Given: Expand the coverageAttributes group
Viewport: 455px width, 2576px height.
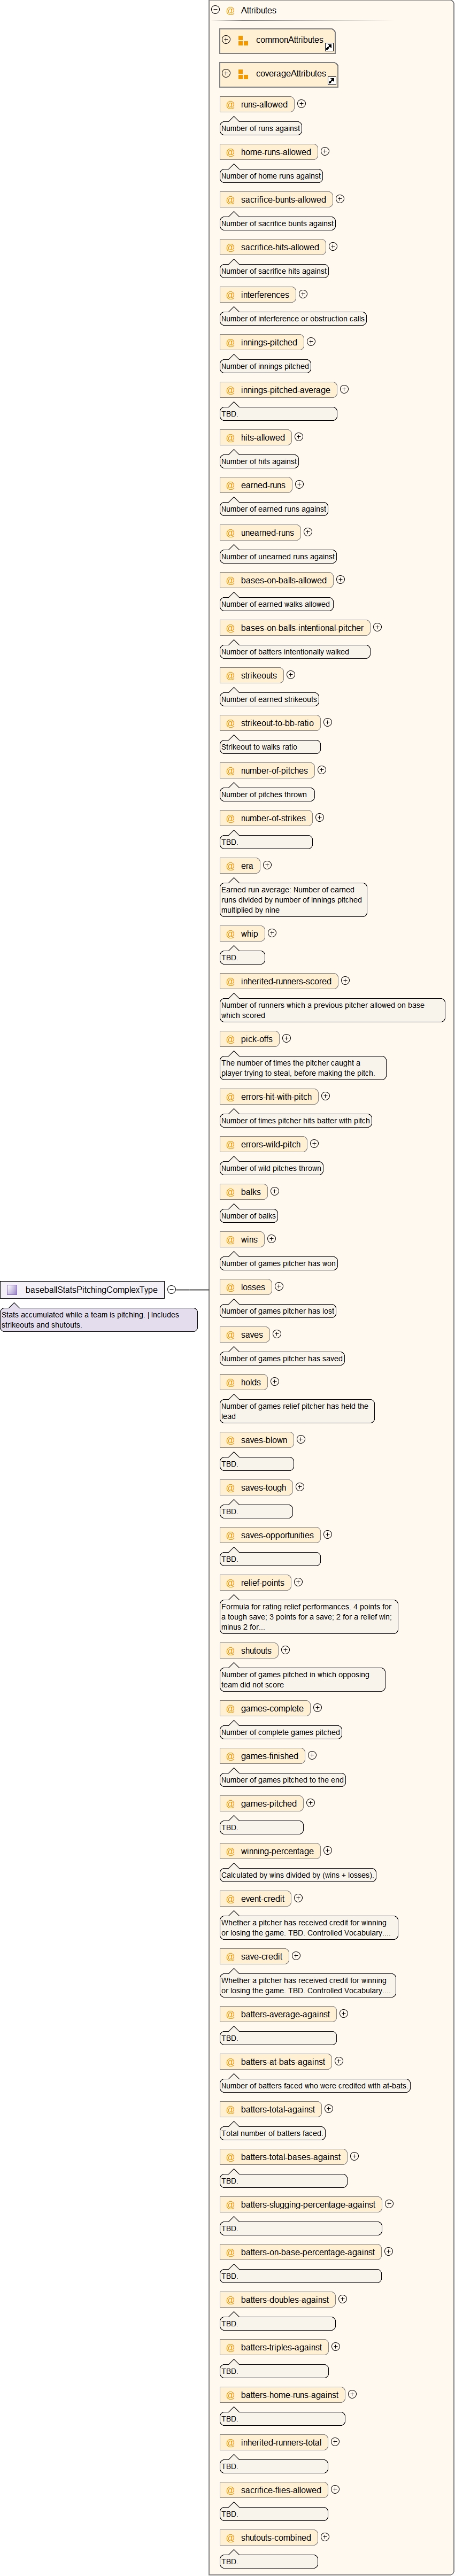Looking at the screenshot, I should click(226, 73).
